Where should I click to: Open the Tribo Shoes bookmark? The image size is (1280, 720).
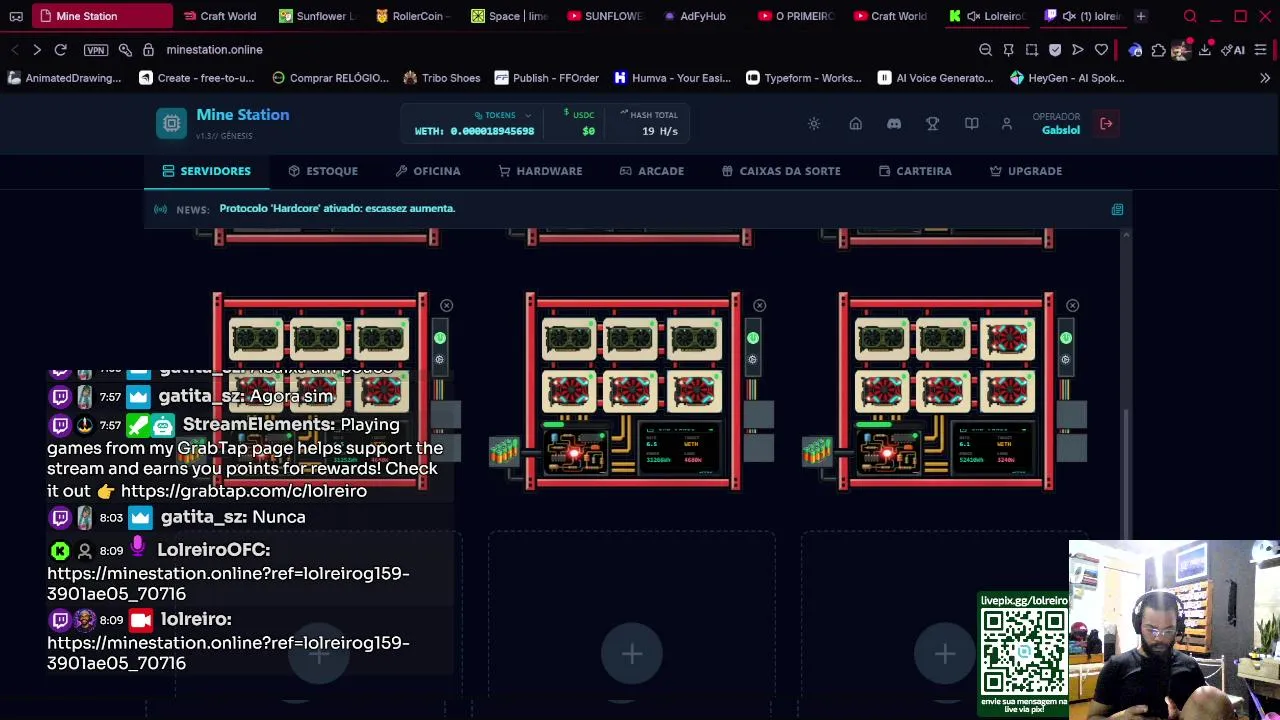point(441,78)
